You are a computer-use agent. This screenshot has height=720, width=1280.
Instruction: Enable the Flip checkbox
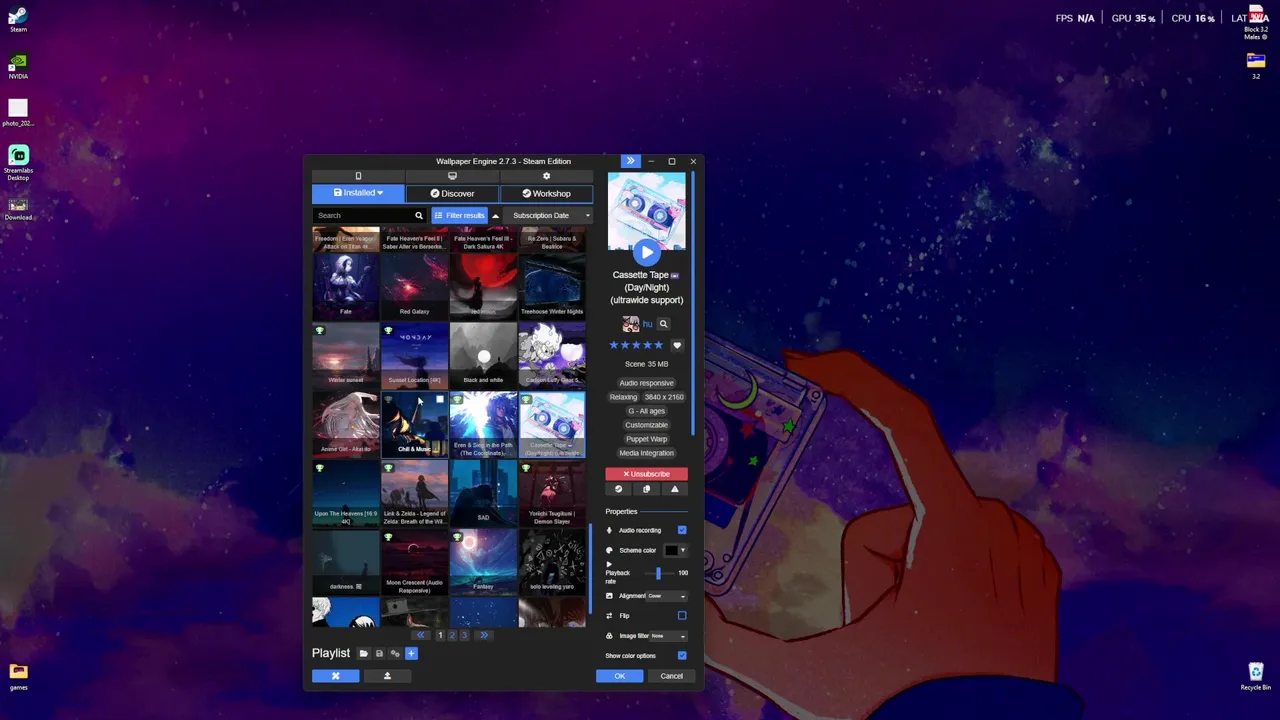[x=682, y=616]
